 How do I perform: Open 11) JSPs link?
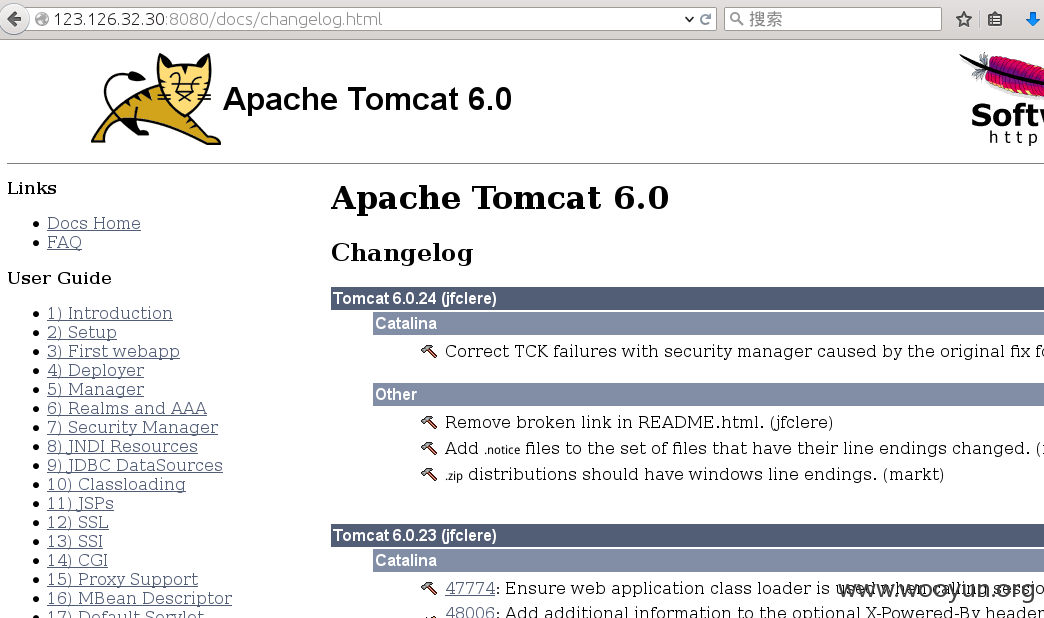click(81, 503)
